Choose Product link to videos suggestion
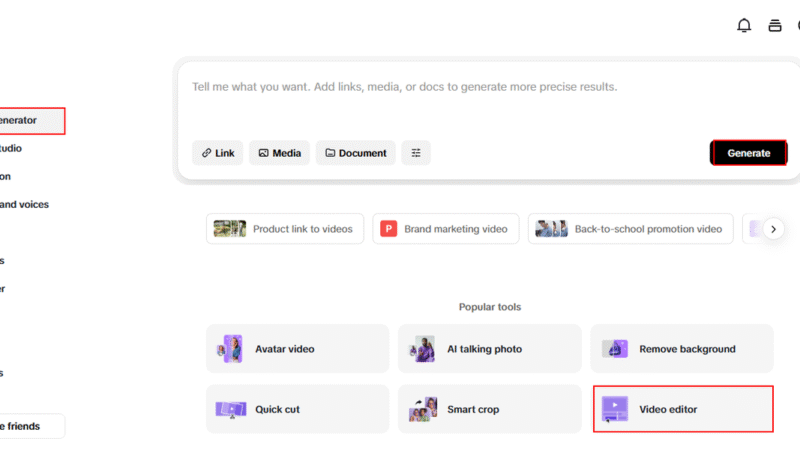The width and height of the screenshot is (800, 450). coord(285,229)
